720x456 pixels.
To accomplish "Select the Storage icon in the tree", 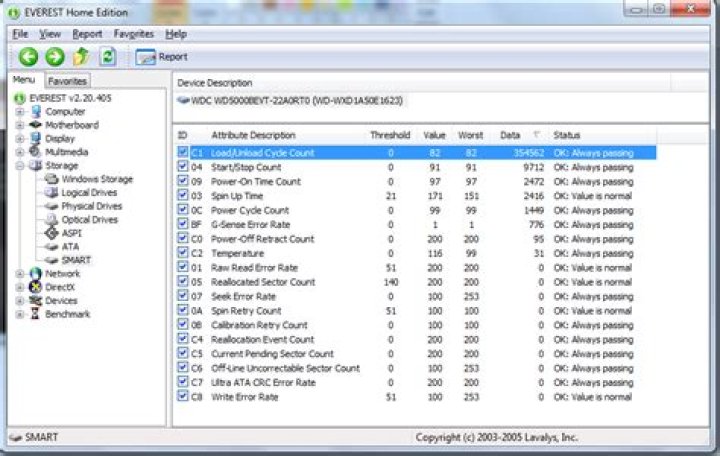I will (x=36, y=165).
